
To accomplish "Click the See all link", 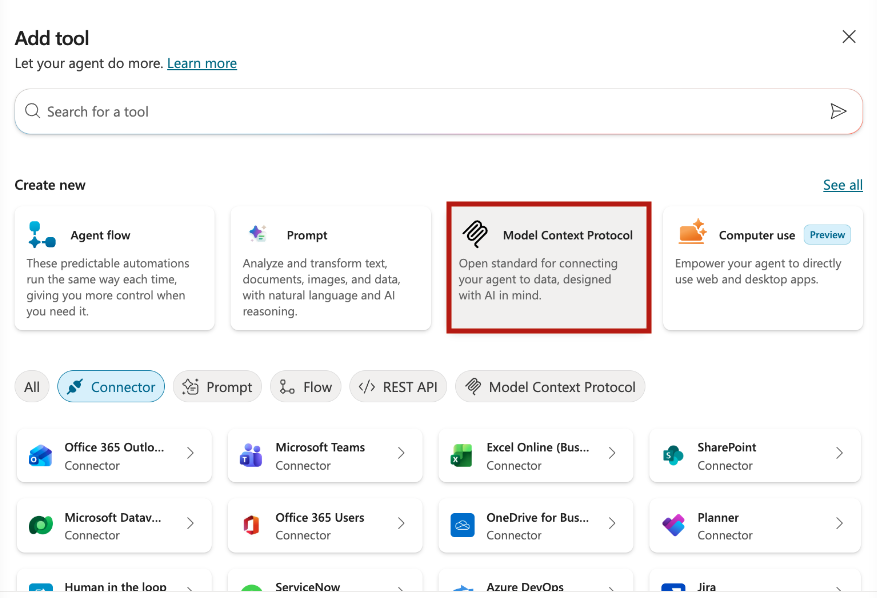I will point(843,185).
